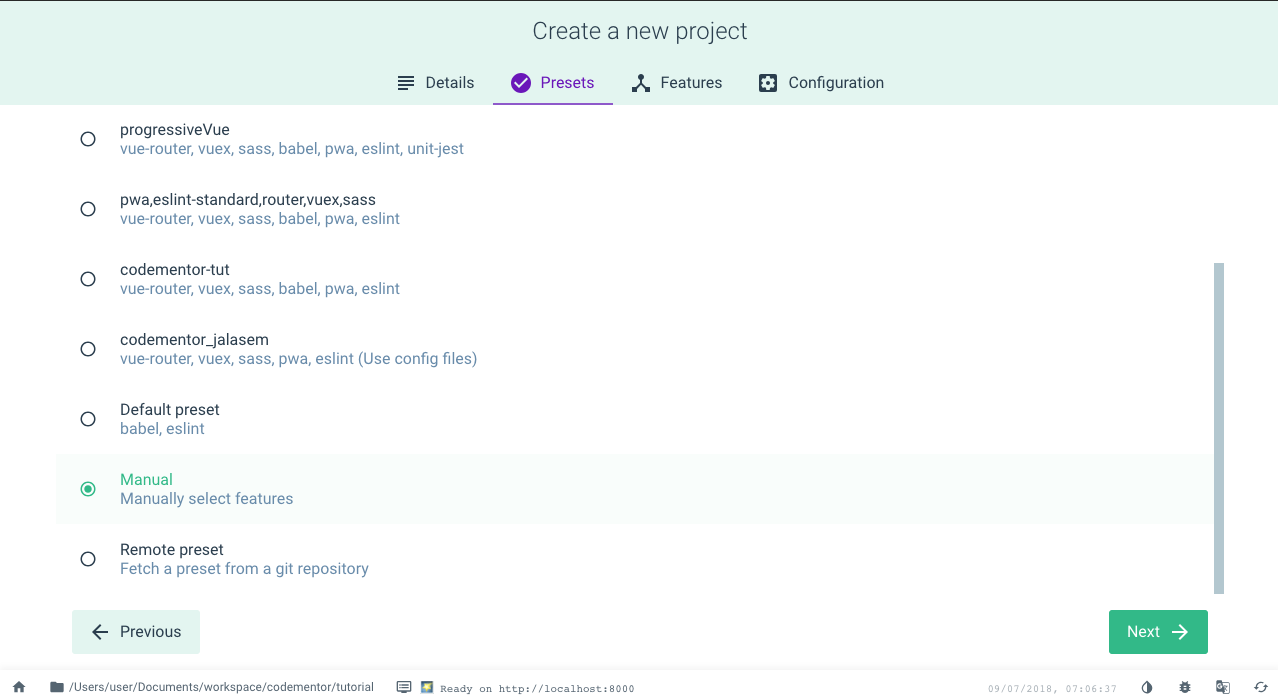Click the Next button

tap(1157, 631)
